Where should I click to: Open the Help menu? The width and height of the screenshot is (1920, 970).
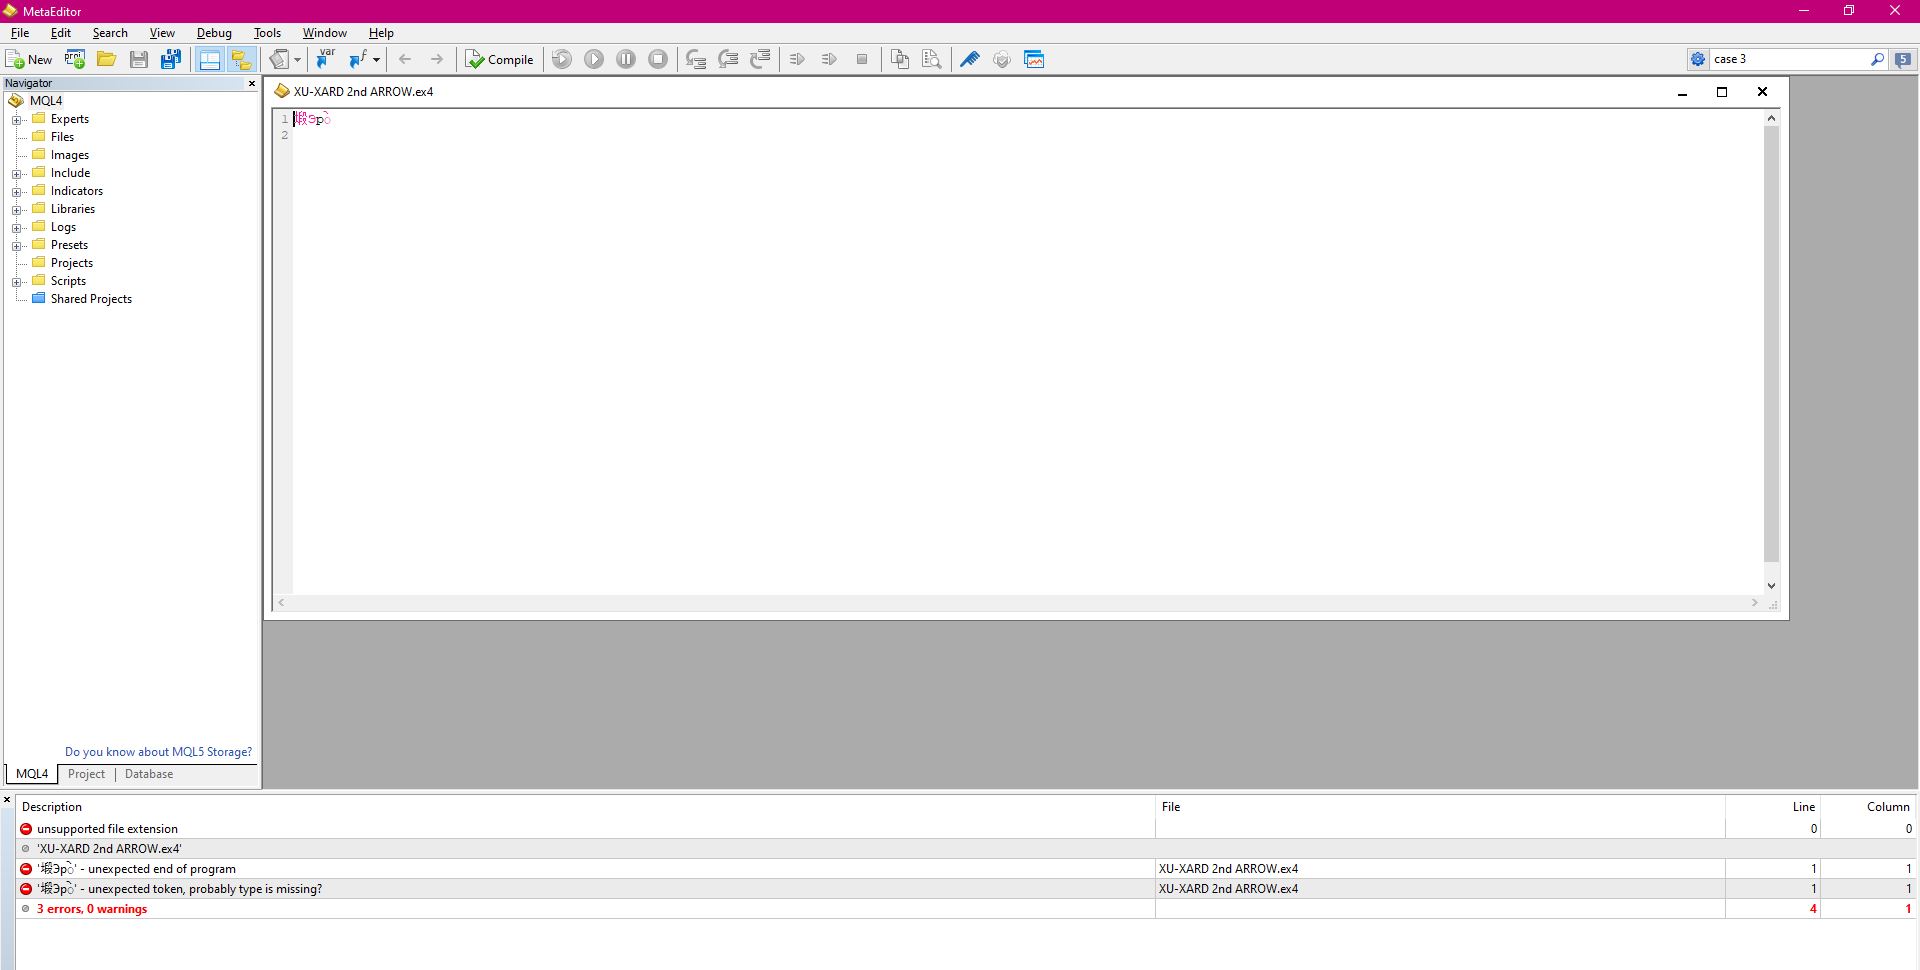point(381,33)
